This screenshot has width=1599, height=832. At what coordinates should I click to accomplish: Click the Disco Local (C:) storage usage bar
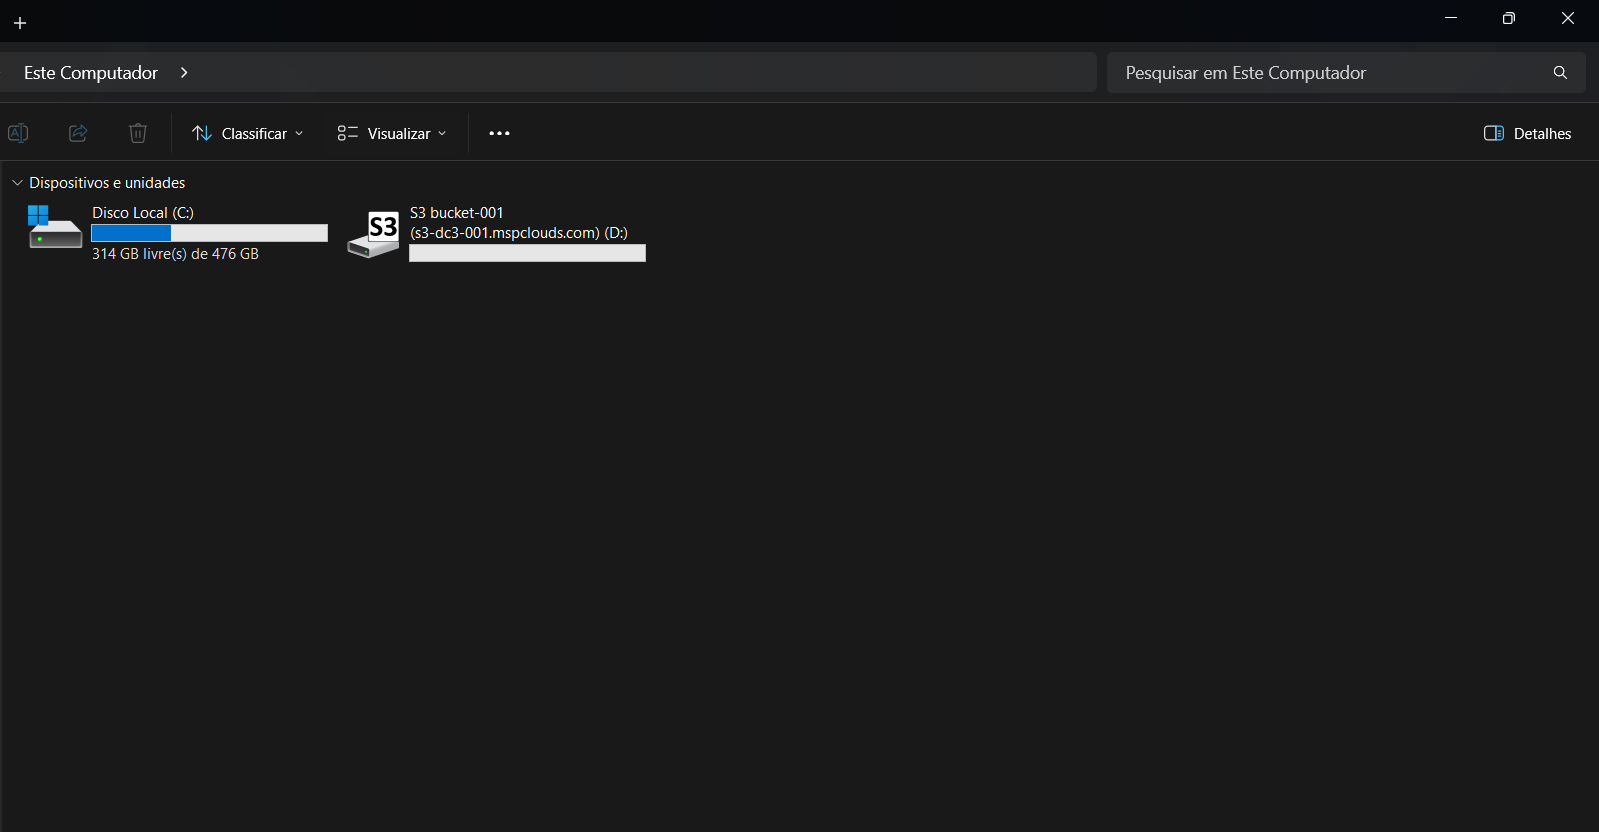point(209,233)
